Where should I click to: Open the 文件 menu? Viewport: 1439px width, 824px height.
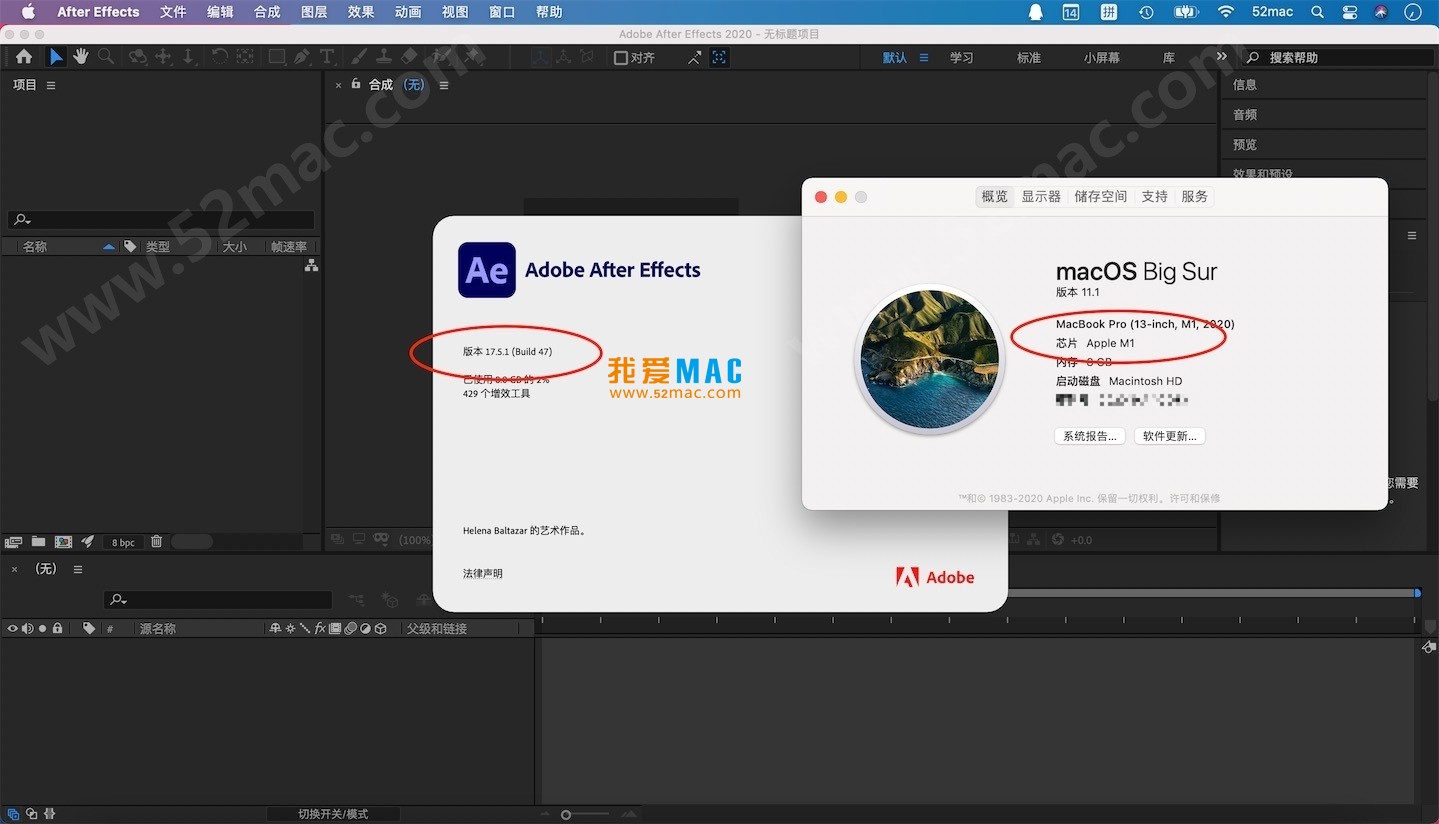pyautogui.click(x=173, y=12)
